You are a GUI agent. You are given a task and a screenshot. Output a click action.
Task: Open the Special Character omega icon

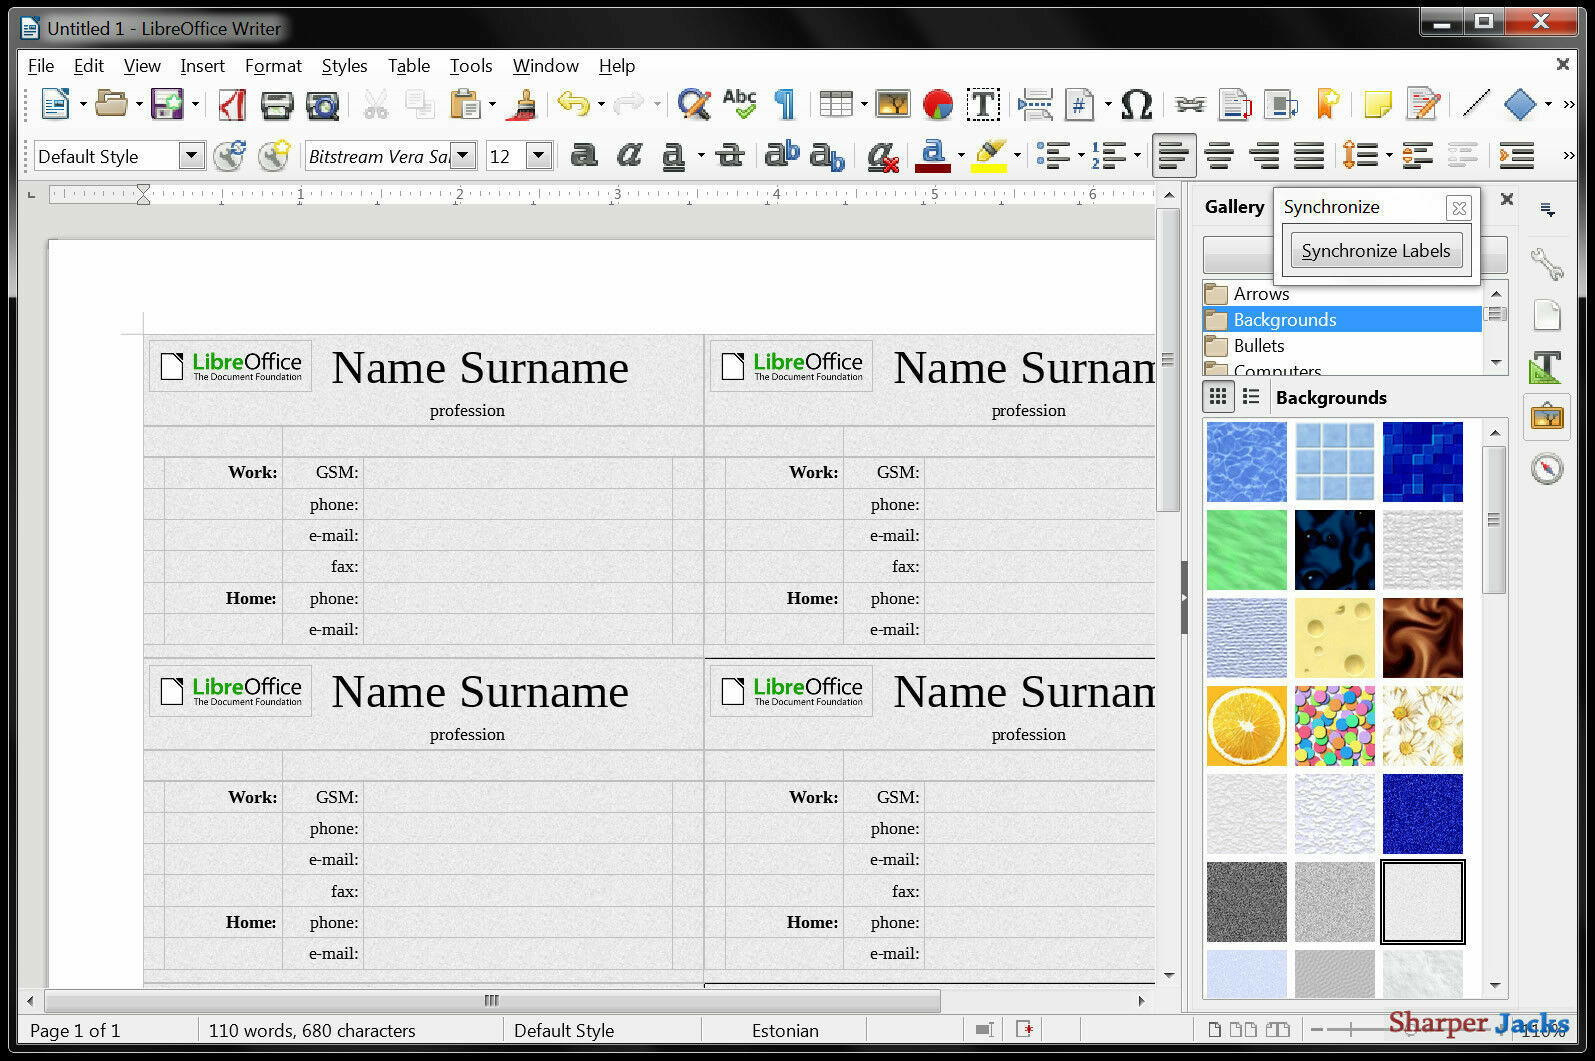pyautogui.click(x=1137, y=104)
